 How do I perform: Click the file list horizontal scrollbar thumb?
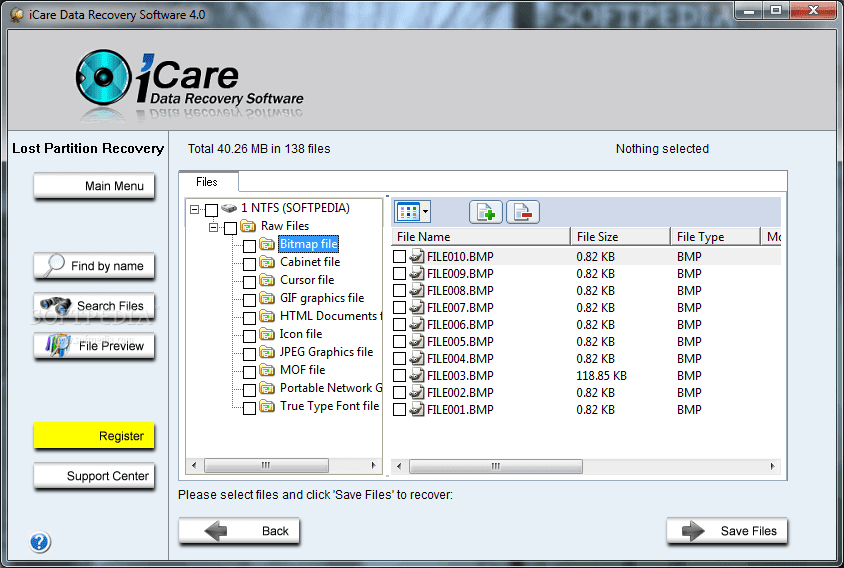(496, 466)
